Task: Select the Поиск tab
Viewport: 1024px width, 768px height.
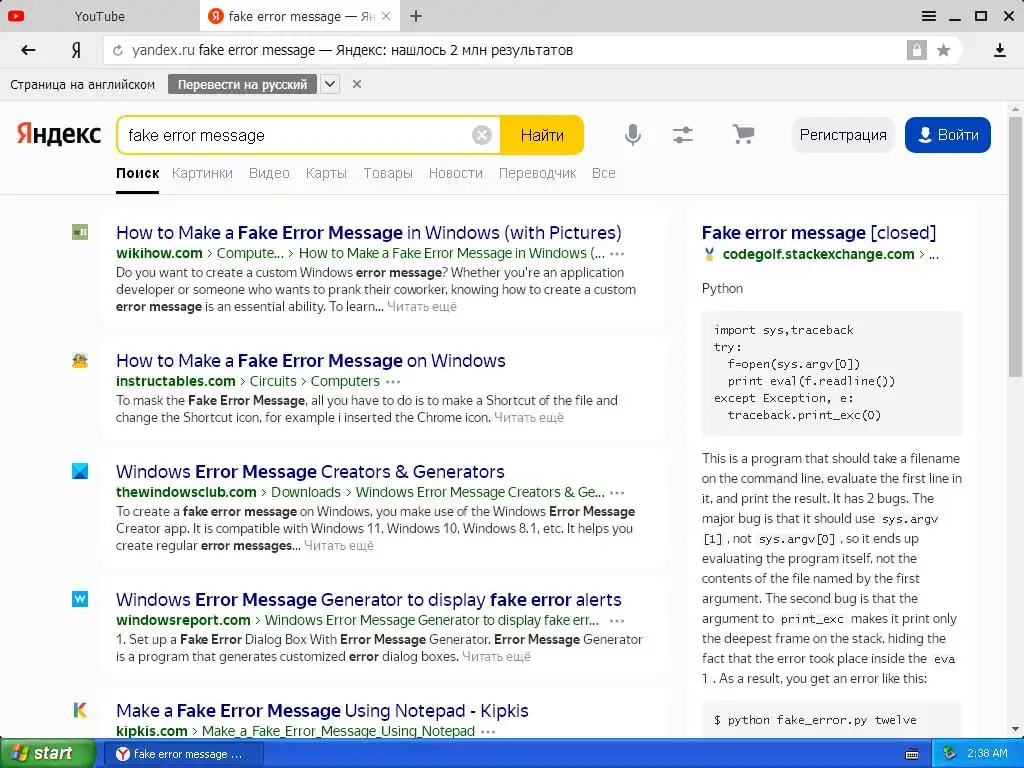Action: 138,173
